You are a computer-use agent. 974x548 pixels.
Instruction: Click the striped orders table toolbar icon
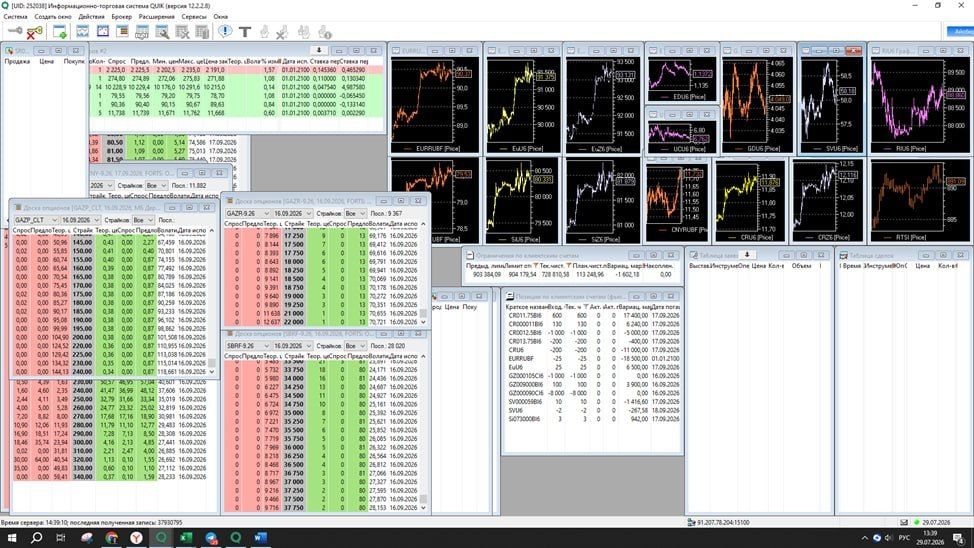pos(122,32)
